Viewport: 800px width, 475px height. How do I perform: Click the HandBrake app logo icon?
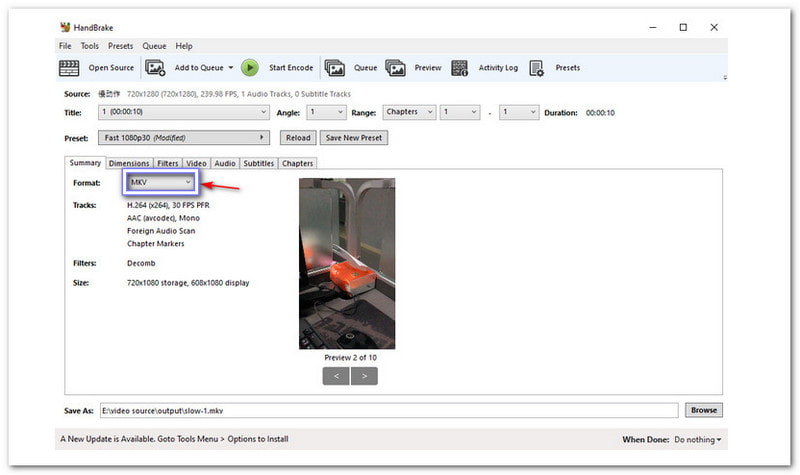click(65, 27)
